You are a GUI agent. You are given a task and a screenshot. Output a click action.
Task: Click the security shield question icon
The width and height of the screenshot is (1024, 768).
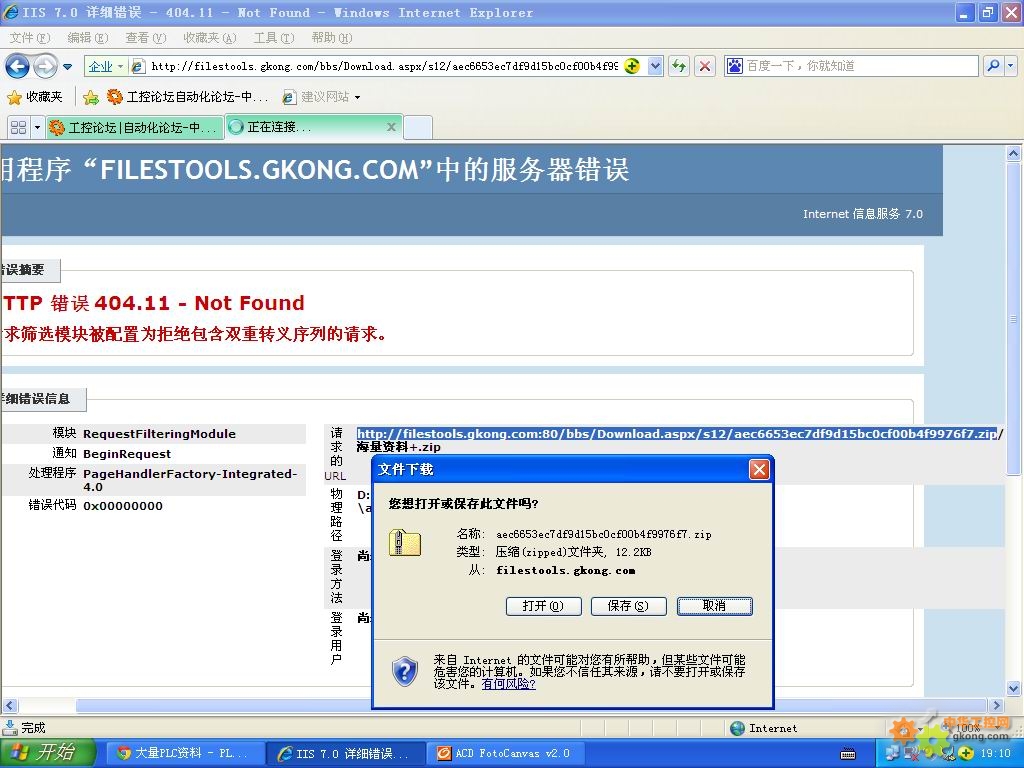point(405,671)
